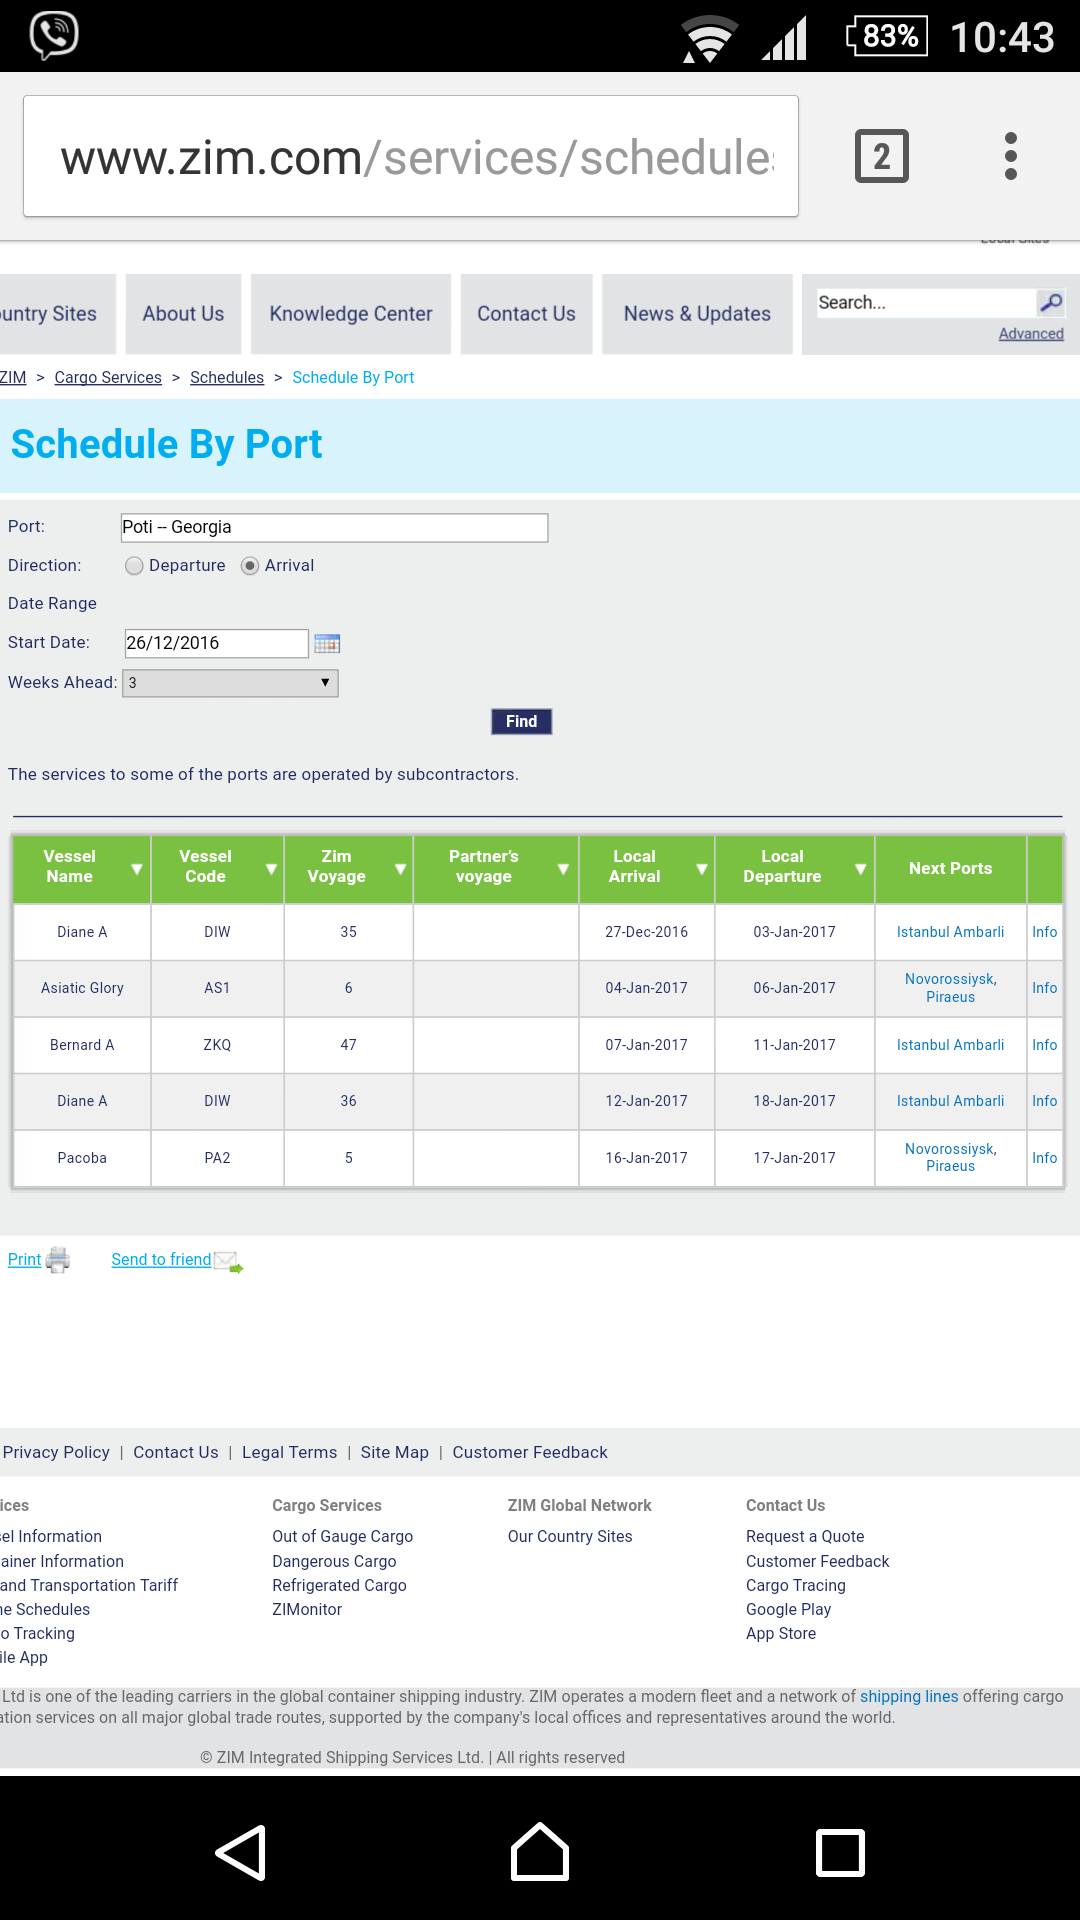Click the envelope icon for Send to friend
The image size is (1080, 1920).
[229, 1262]
